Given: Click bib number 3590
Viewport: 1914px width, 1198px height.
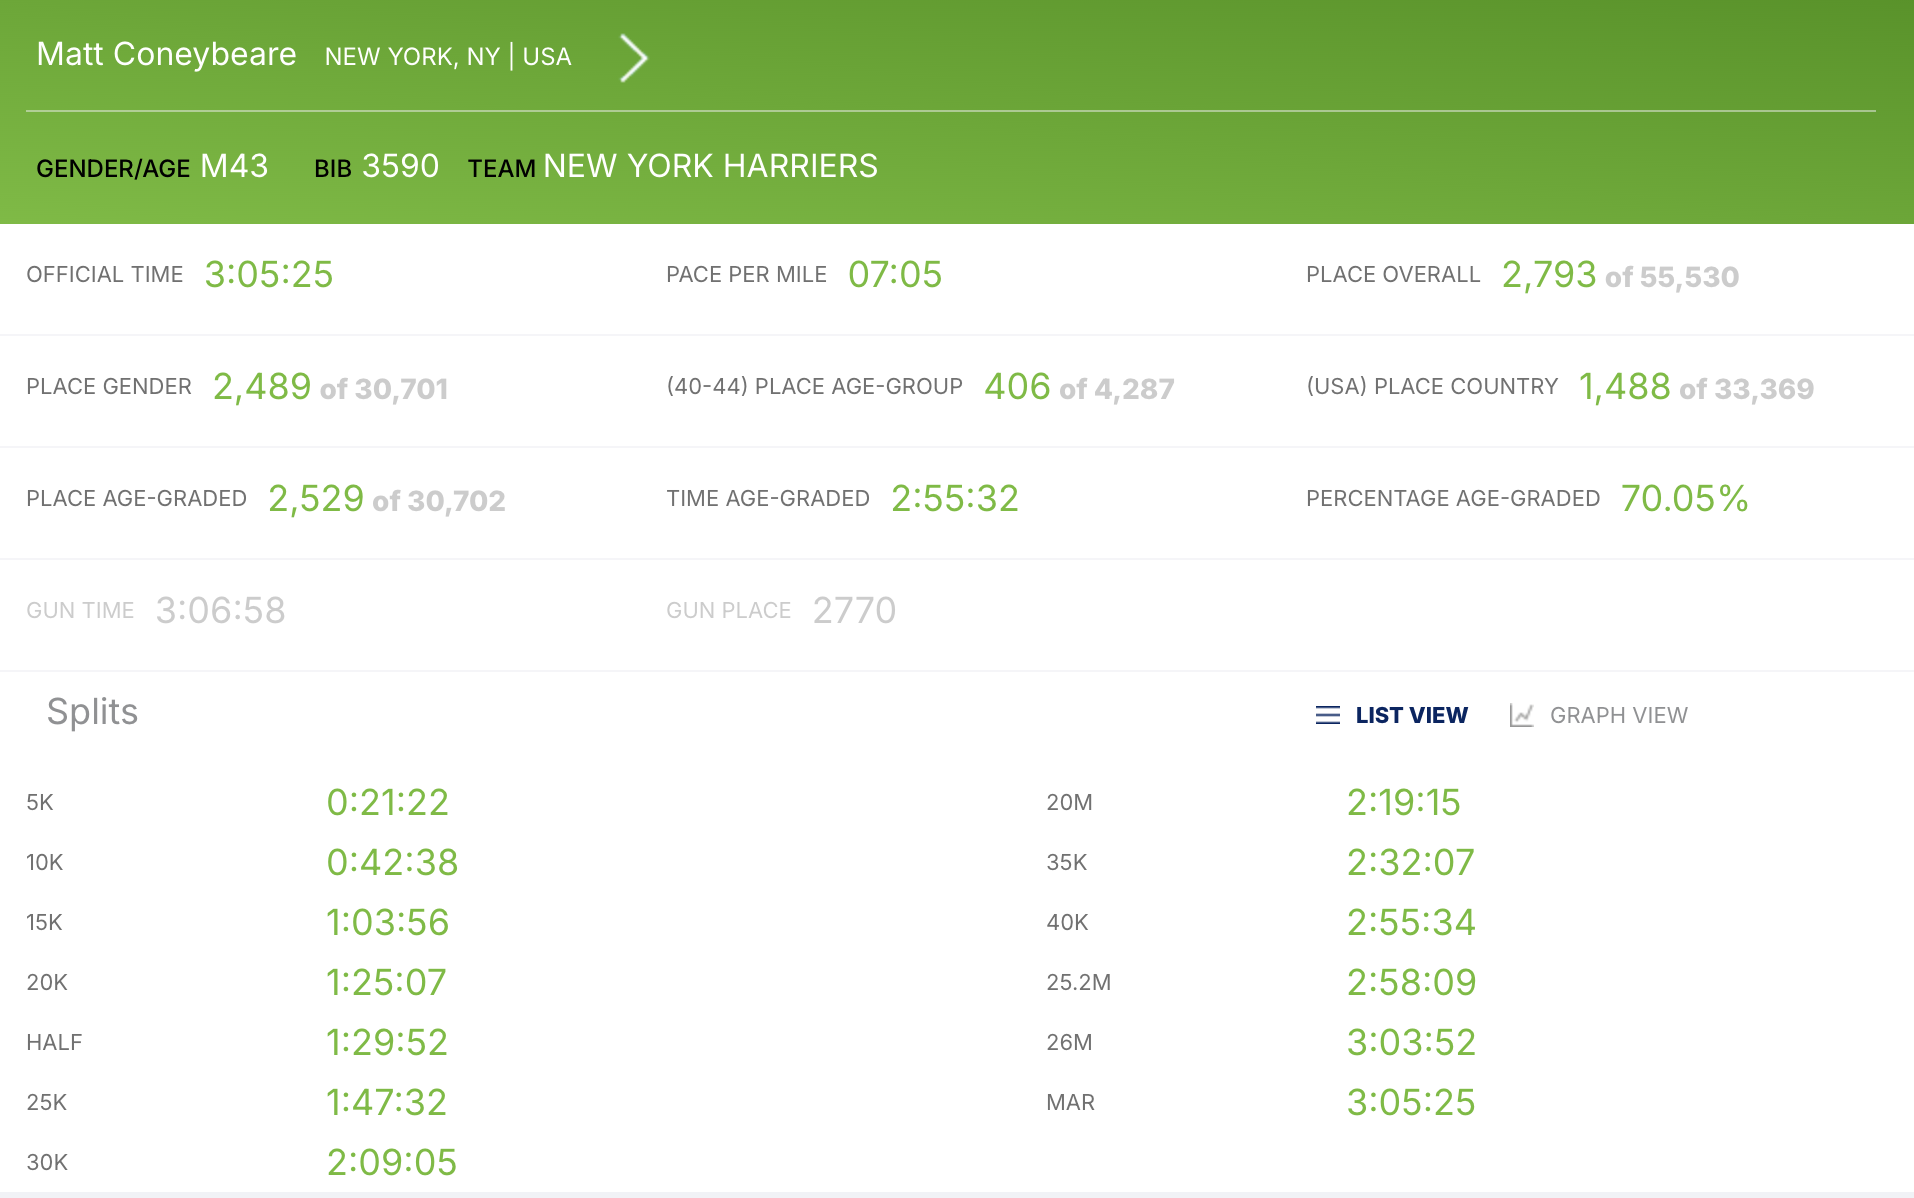Looking at the screenshot, I should point(400,166).
